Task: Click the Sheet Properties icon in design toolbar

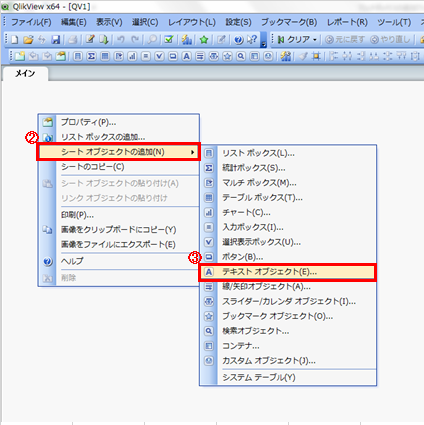Action: tap(60, 56)
